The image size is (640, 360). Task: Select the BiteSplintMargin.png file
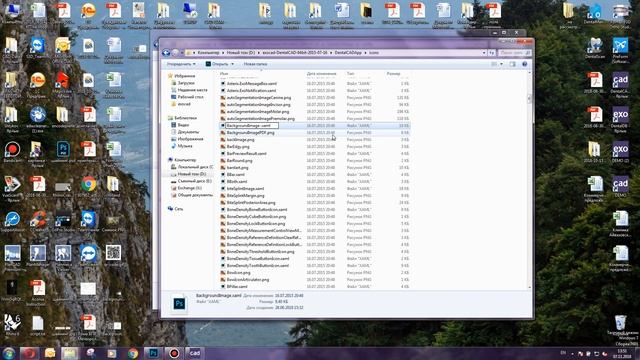(x=245, y=196)
